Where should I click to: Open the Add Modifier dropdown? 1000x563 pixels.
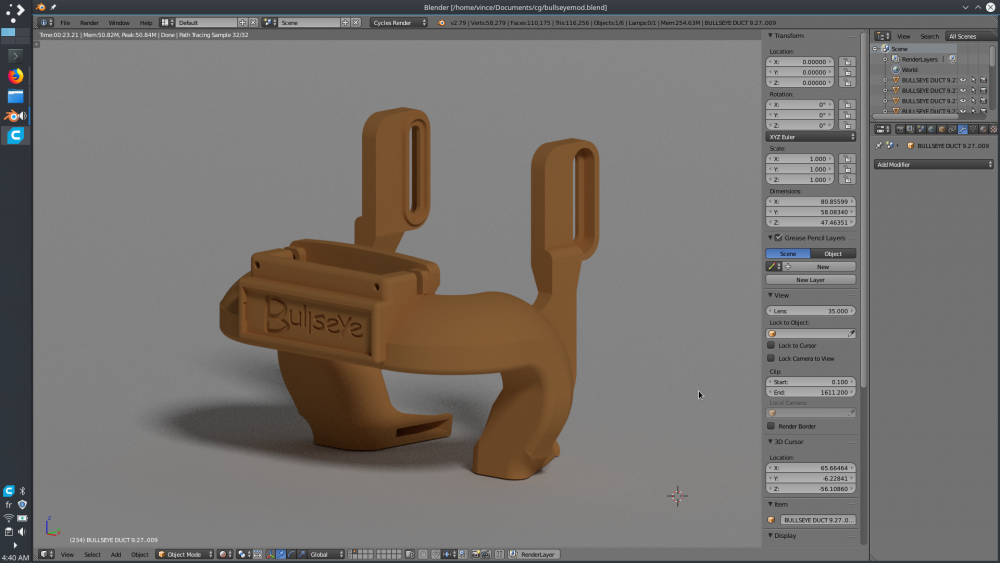[933, 164]
